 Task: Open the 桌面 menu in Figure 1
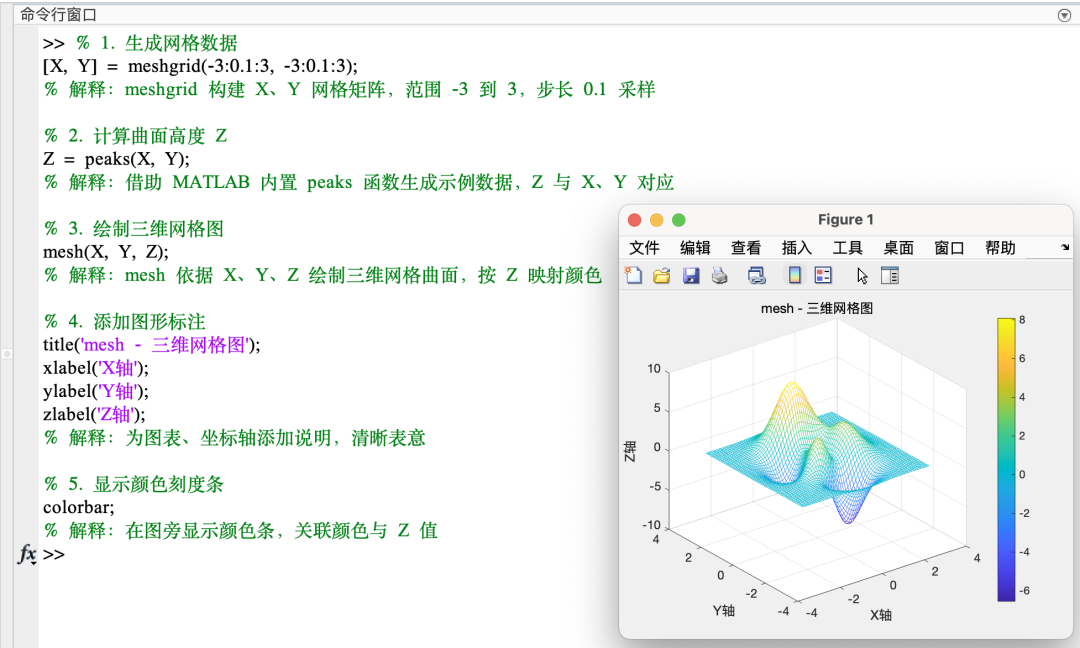click(x=898, y=248)
